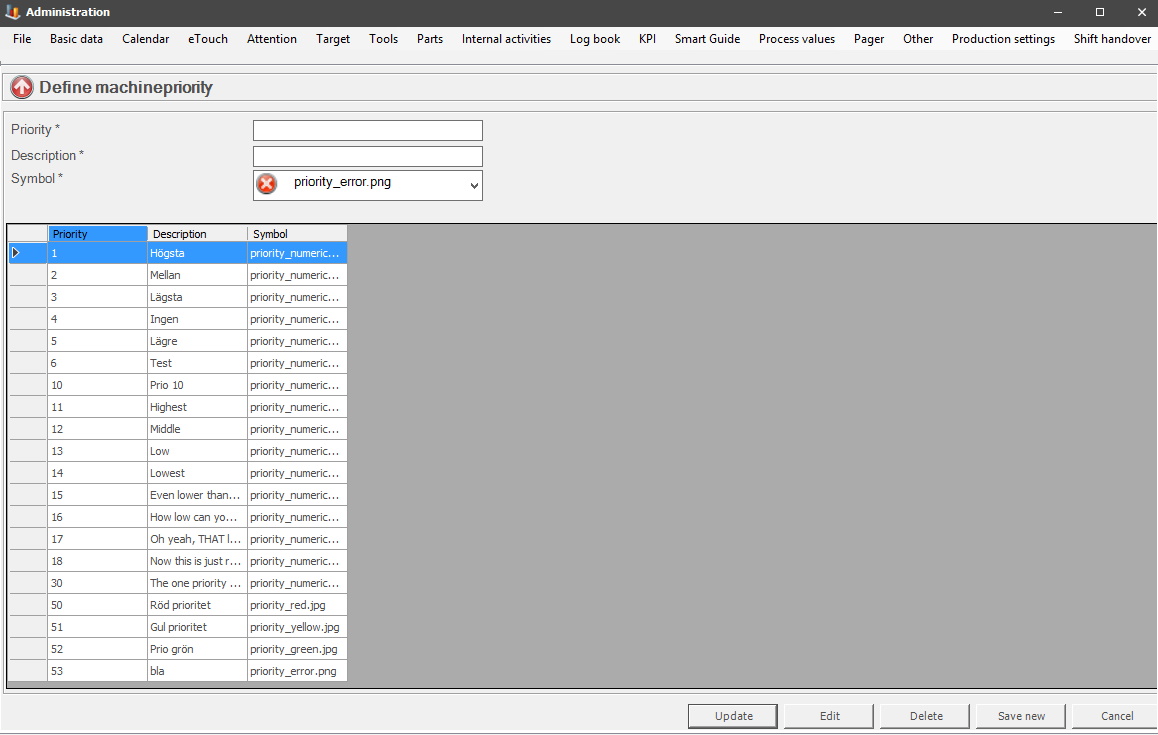The width and height of the screenshot is (1158, 735).
Task: Focus the Description text field
Action: click(x=367, y=157)
